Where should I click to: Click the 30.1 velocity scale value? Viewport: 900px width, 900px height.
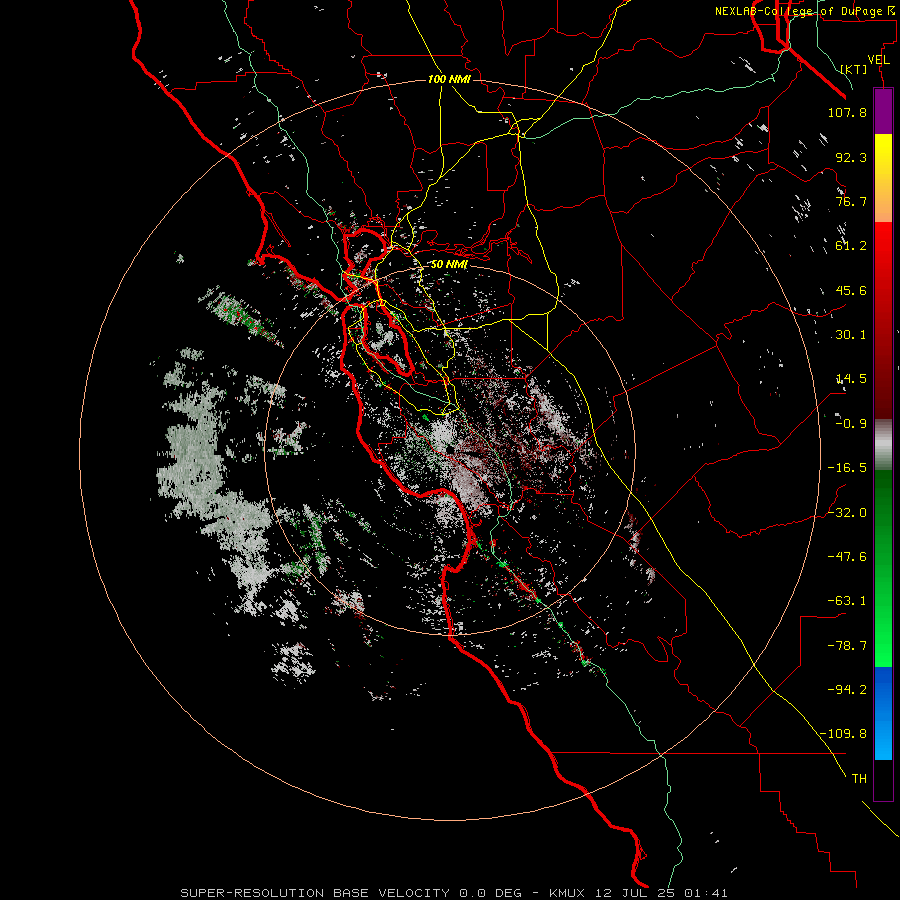(851, 335)
